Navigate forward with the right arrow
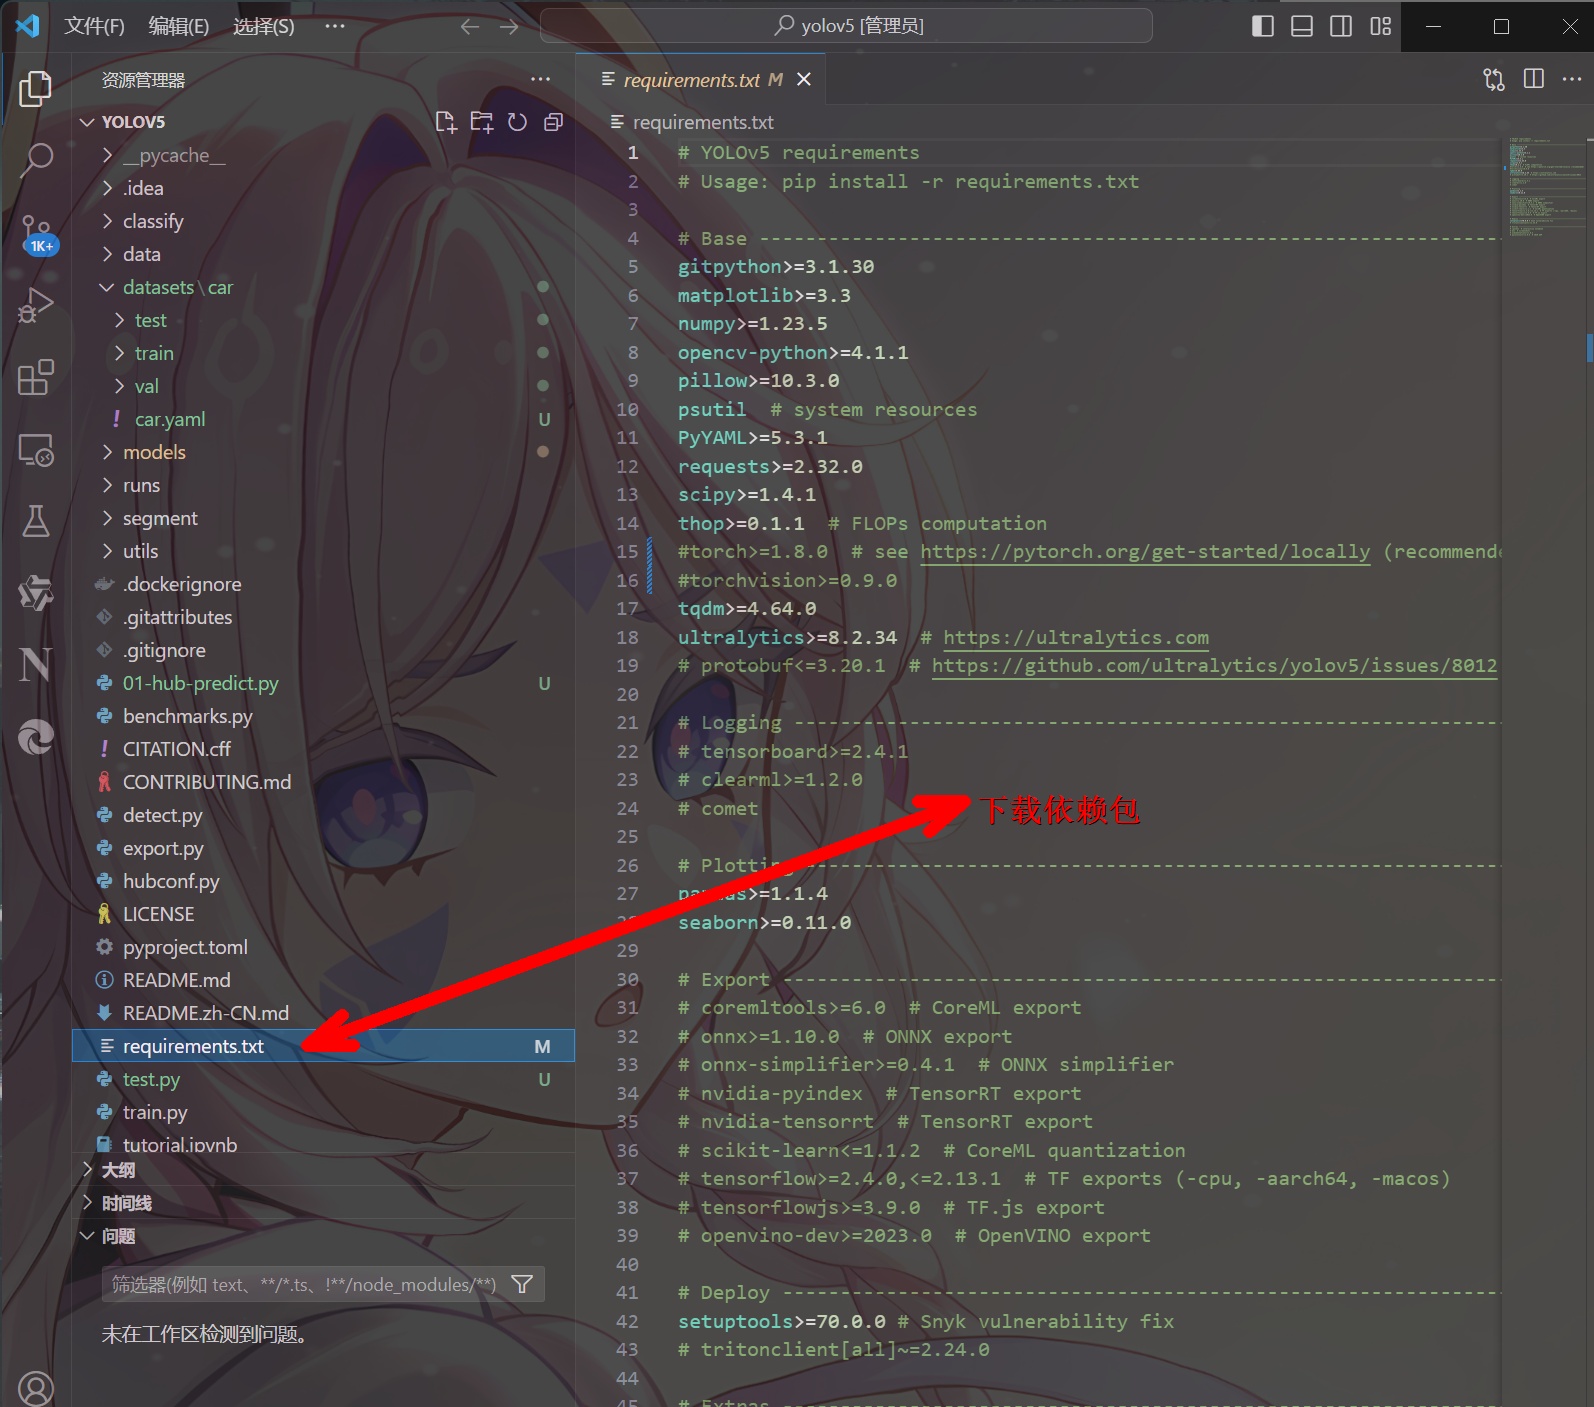The height and width of the screenshot is (1407, 1594). pos(509,27)
